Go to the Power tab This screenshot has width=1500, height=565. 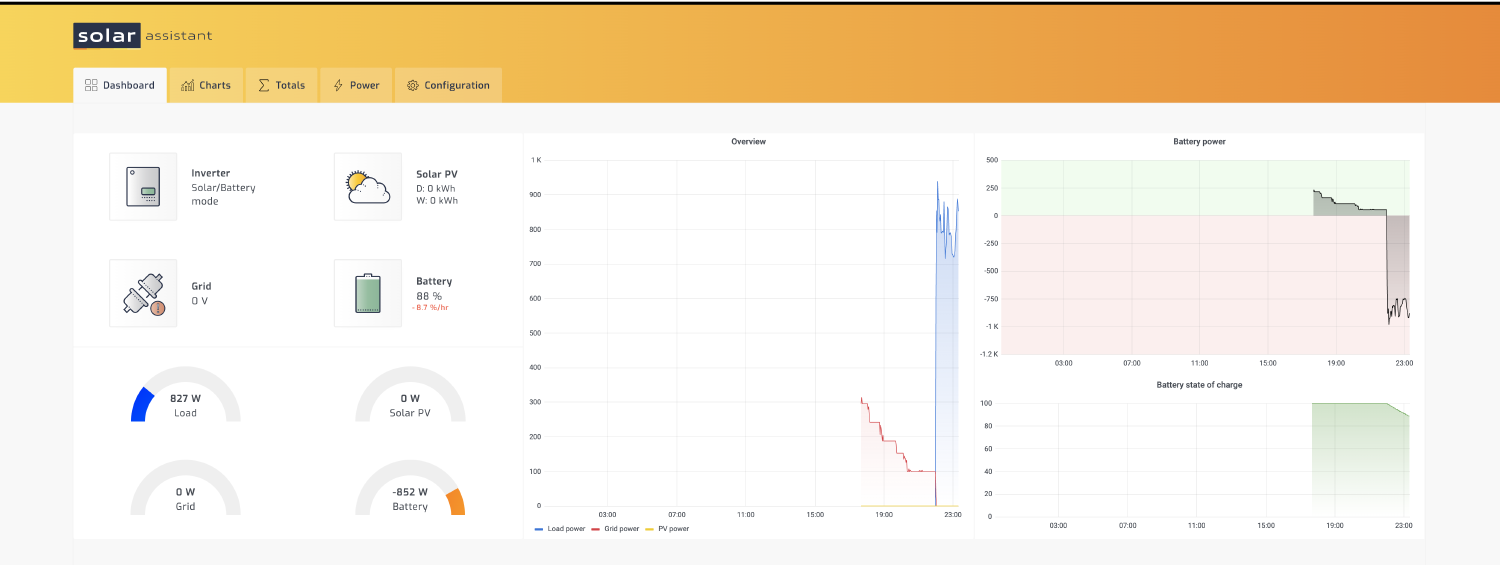[356, 85]
